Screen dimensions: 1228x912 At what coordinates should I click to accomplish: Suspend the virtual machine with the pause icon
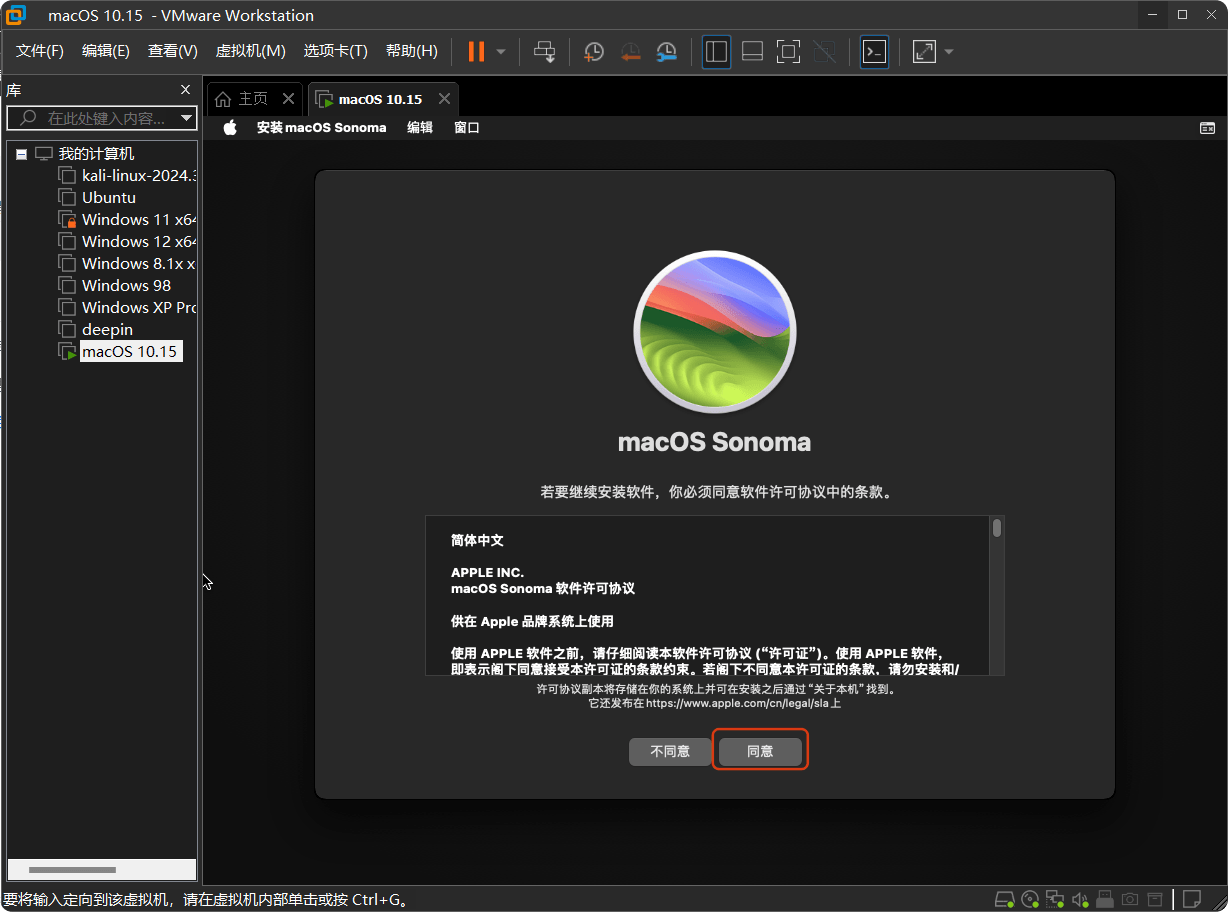(x=477, y=51)
